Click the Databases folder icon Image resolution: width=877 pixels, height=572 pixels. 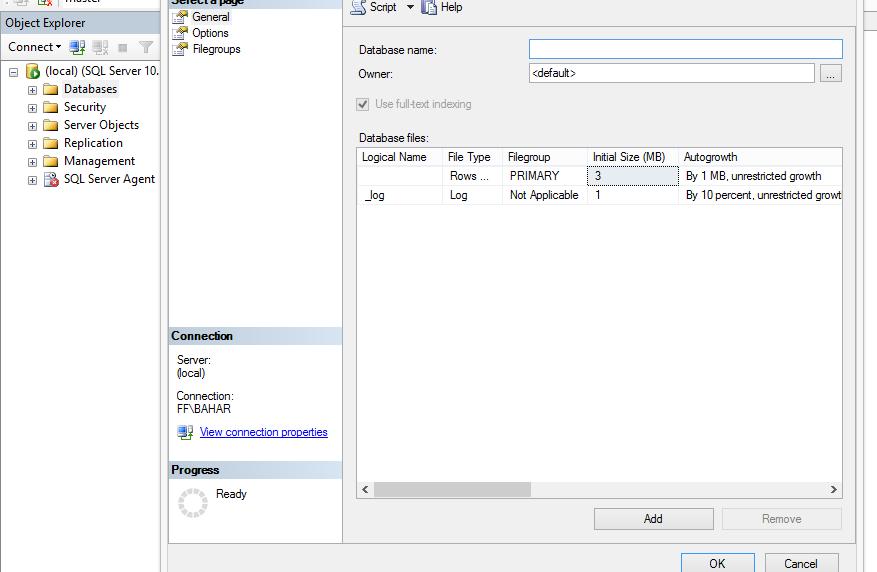[50, 89]
